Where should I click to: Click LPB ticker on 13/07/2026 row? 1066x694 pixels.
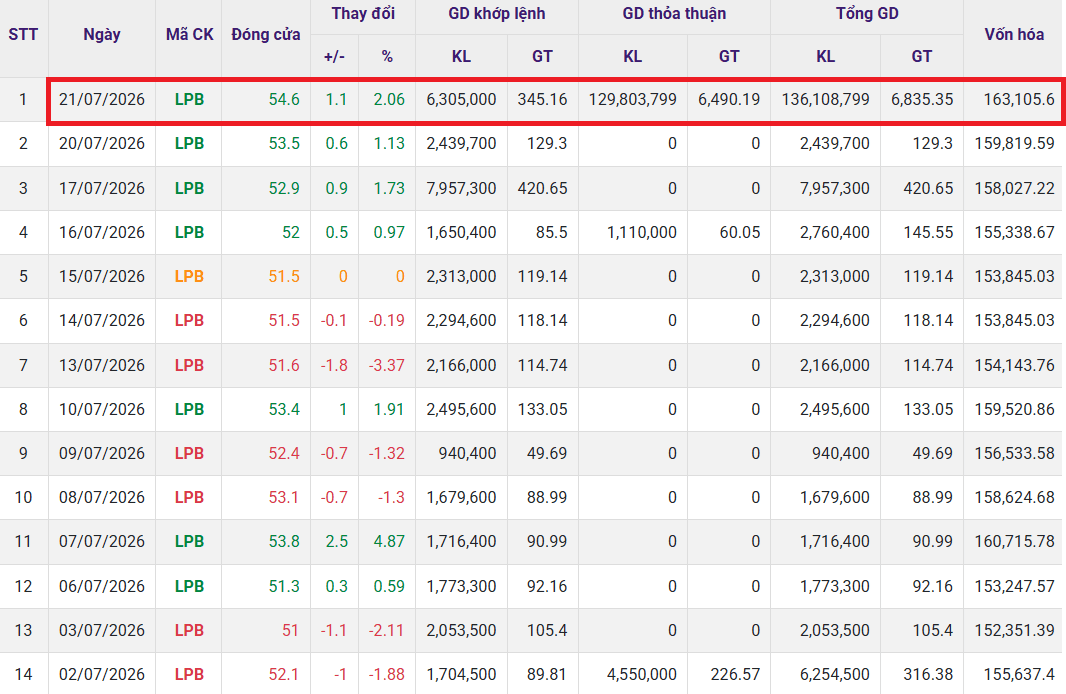[189, 365]
